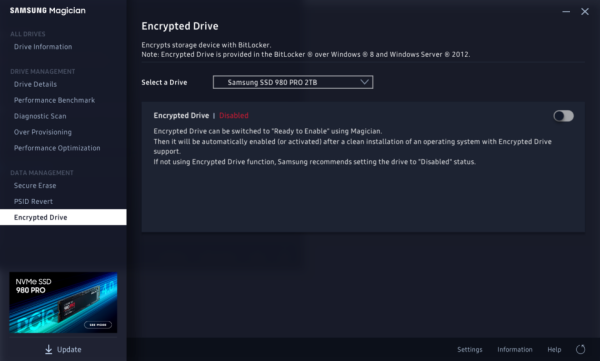The image size is (600, 361).
Task: Click the dropdown chevron beside 980 PRO 2TB
Action: click(x=364, y=82)
